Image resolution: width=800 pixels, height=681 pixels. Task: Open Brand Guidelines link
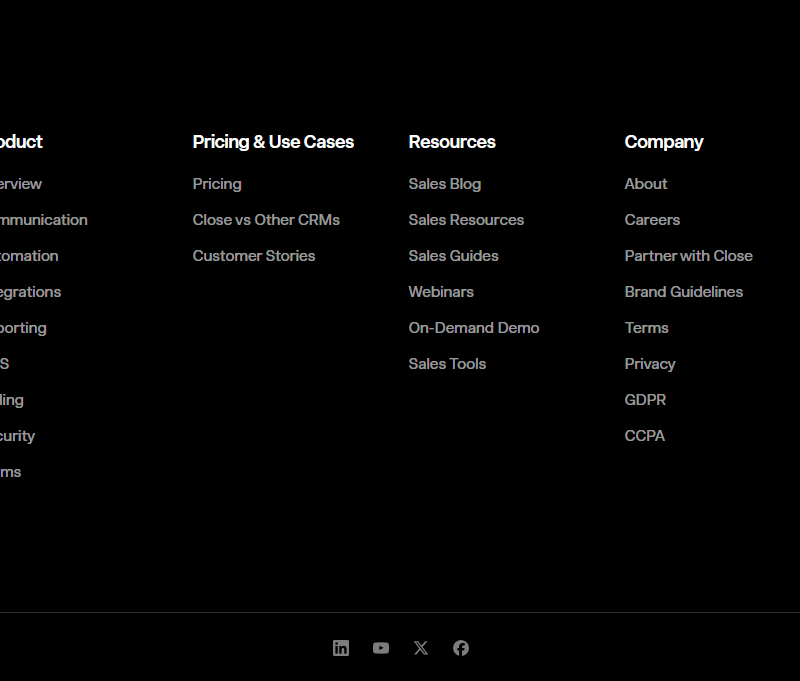(x=684, y=292)
